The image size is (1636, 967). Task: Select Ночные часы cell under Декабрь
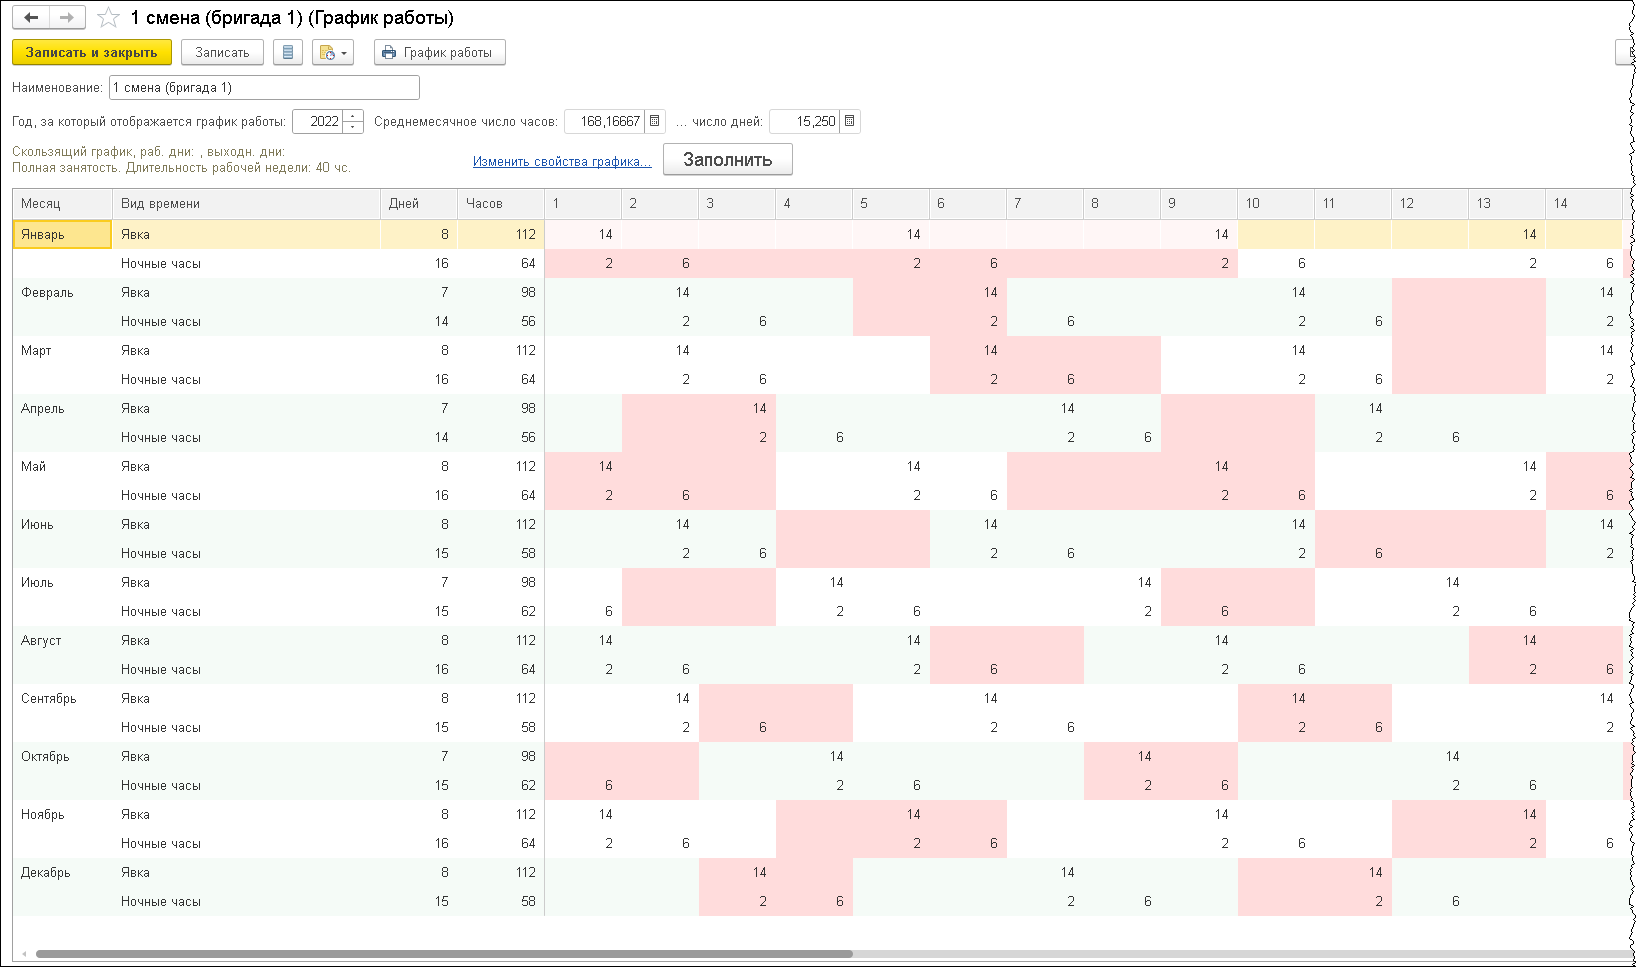[x=246, y=901]
